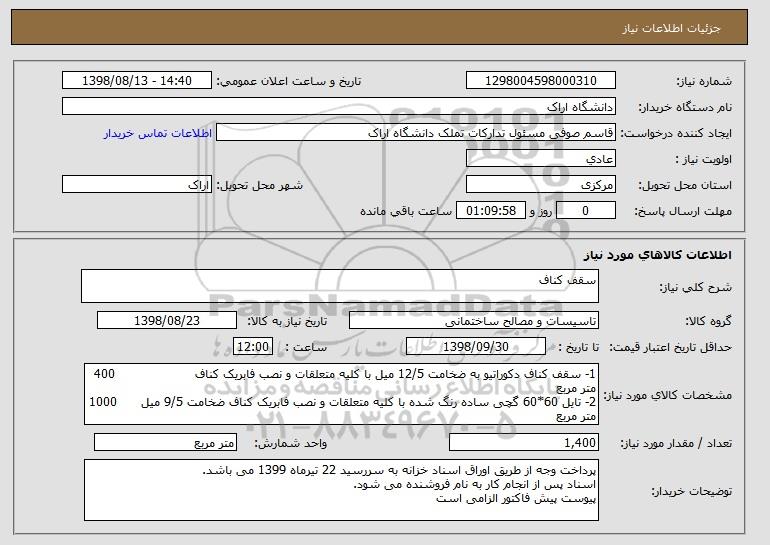Select the remaining time field 01:09:58
The image size is (770, 545).
pos(491,211)
